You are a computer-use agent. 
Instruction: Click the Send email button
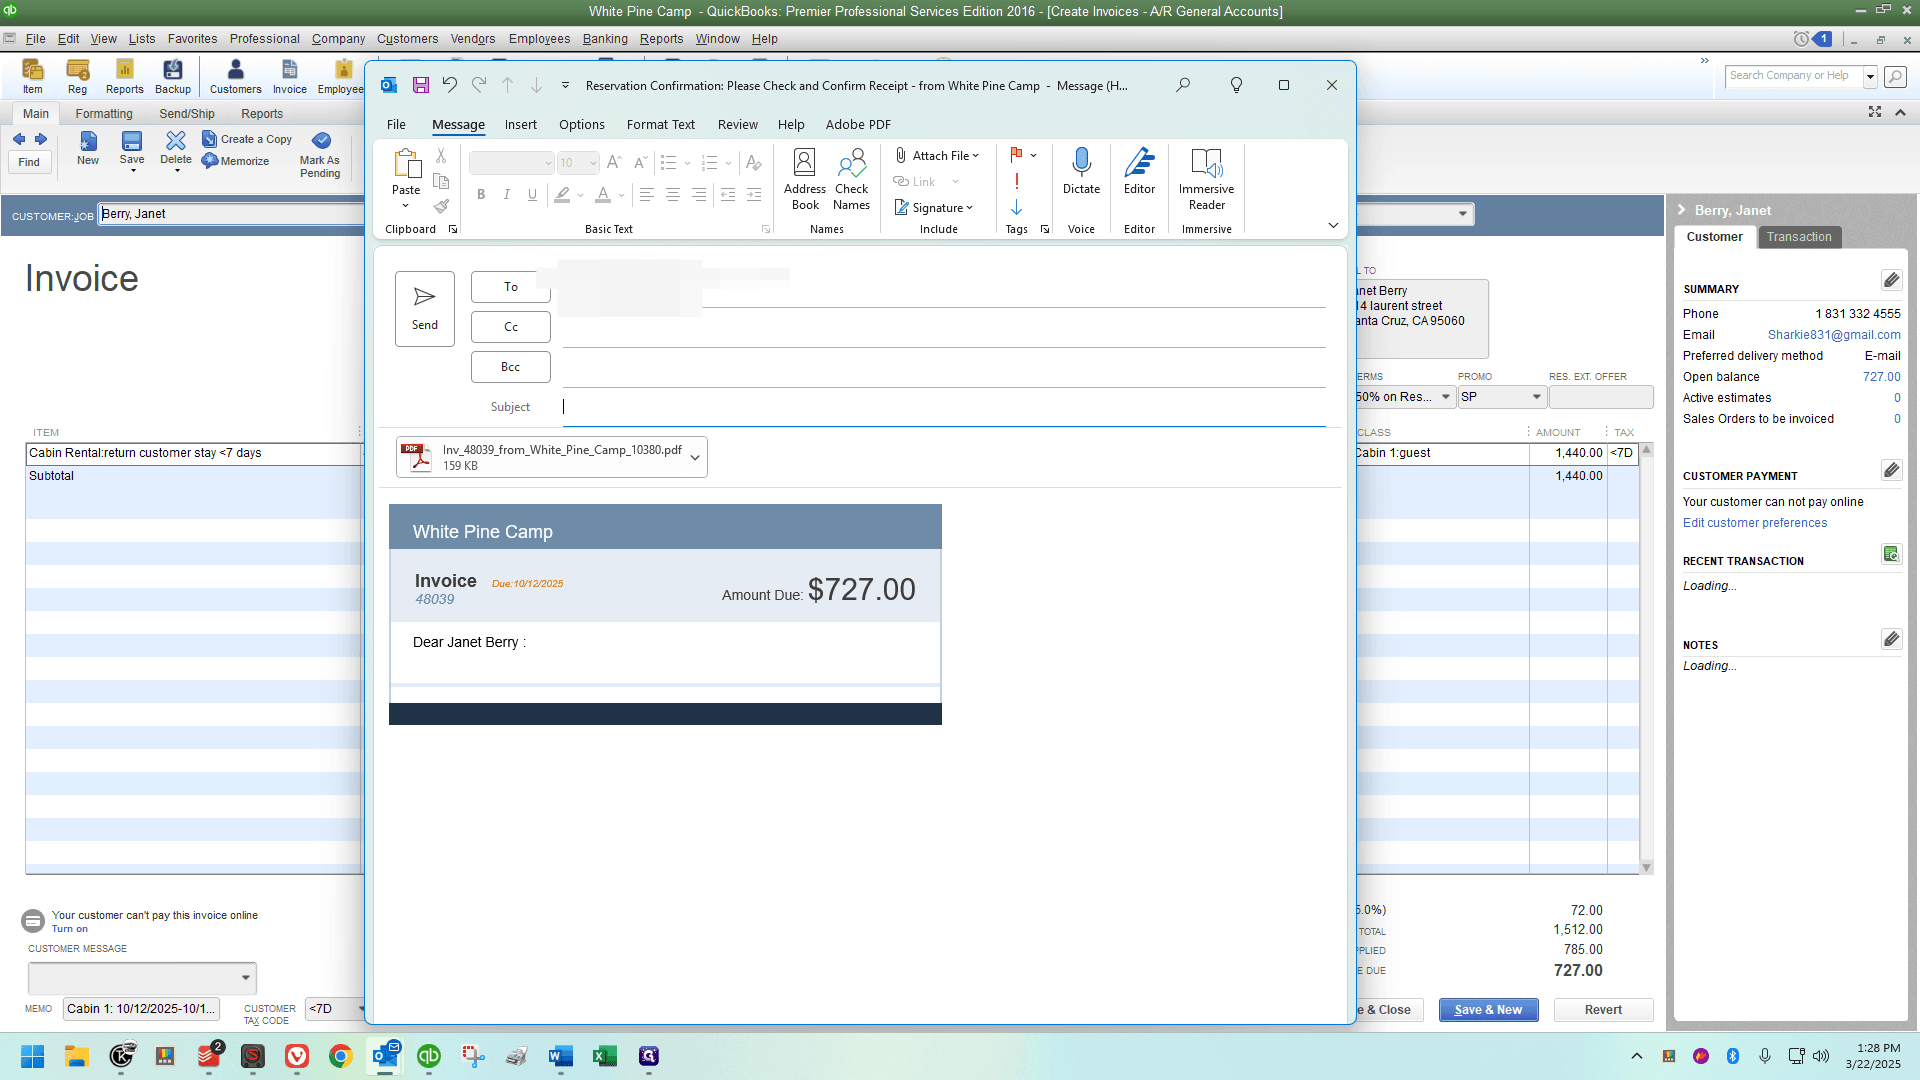pos(425,309)
